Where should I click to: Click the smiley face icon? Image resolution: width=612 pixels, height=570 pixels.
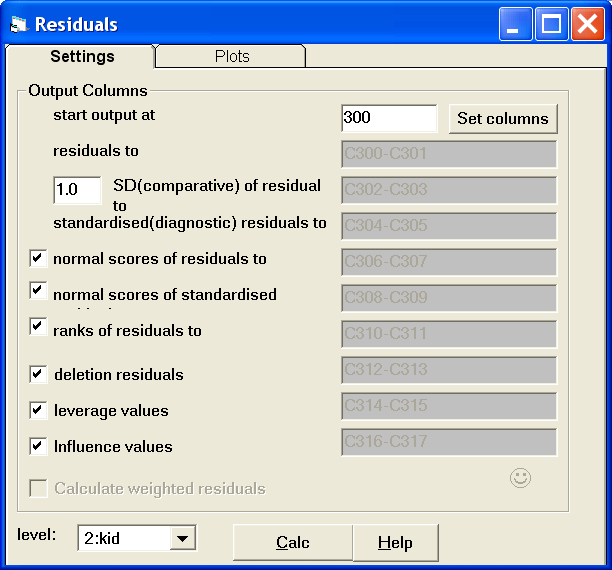click(520, 478)
